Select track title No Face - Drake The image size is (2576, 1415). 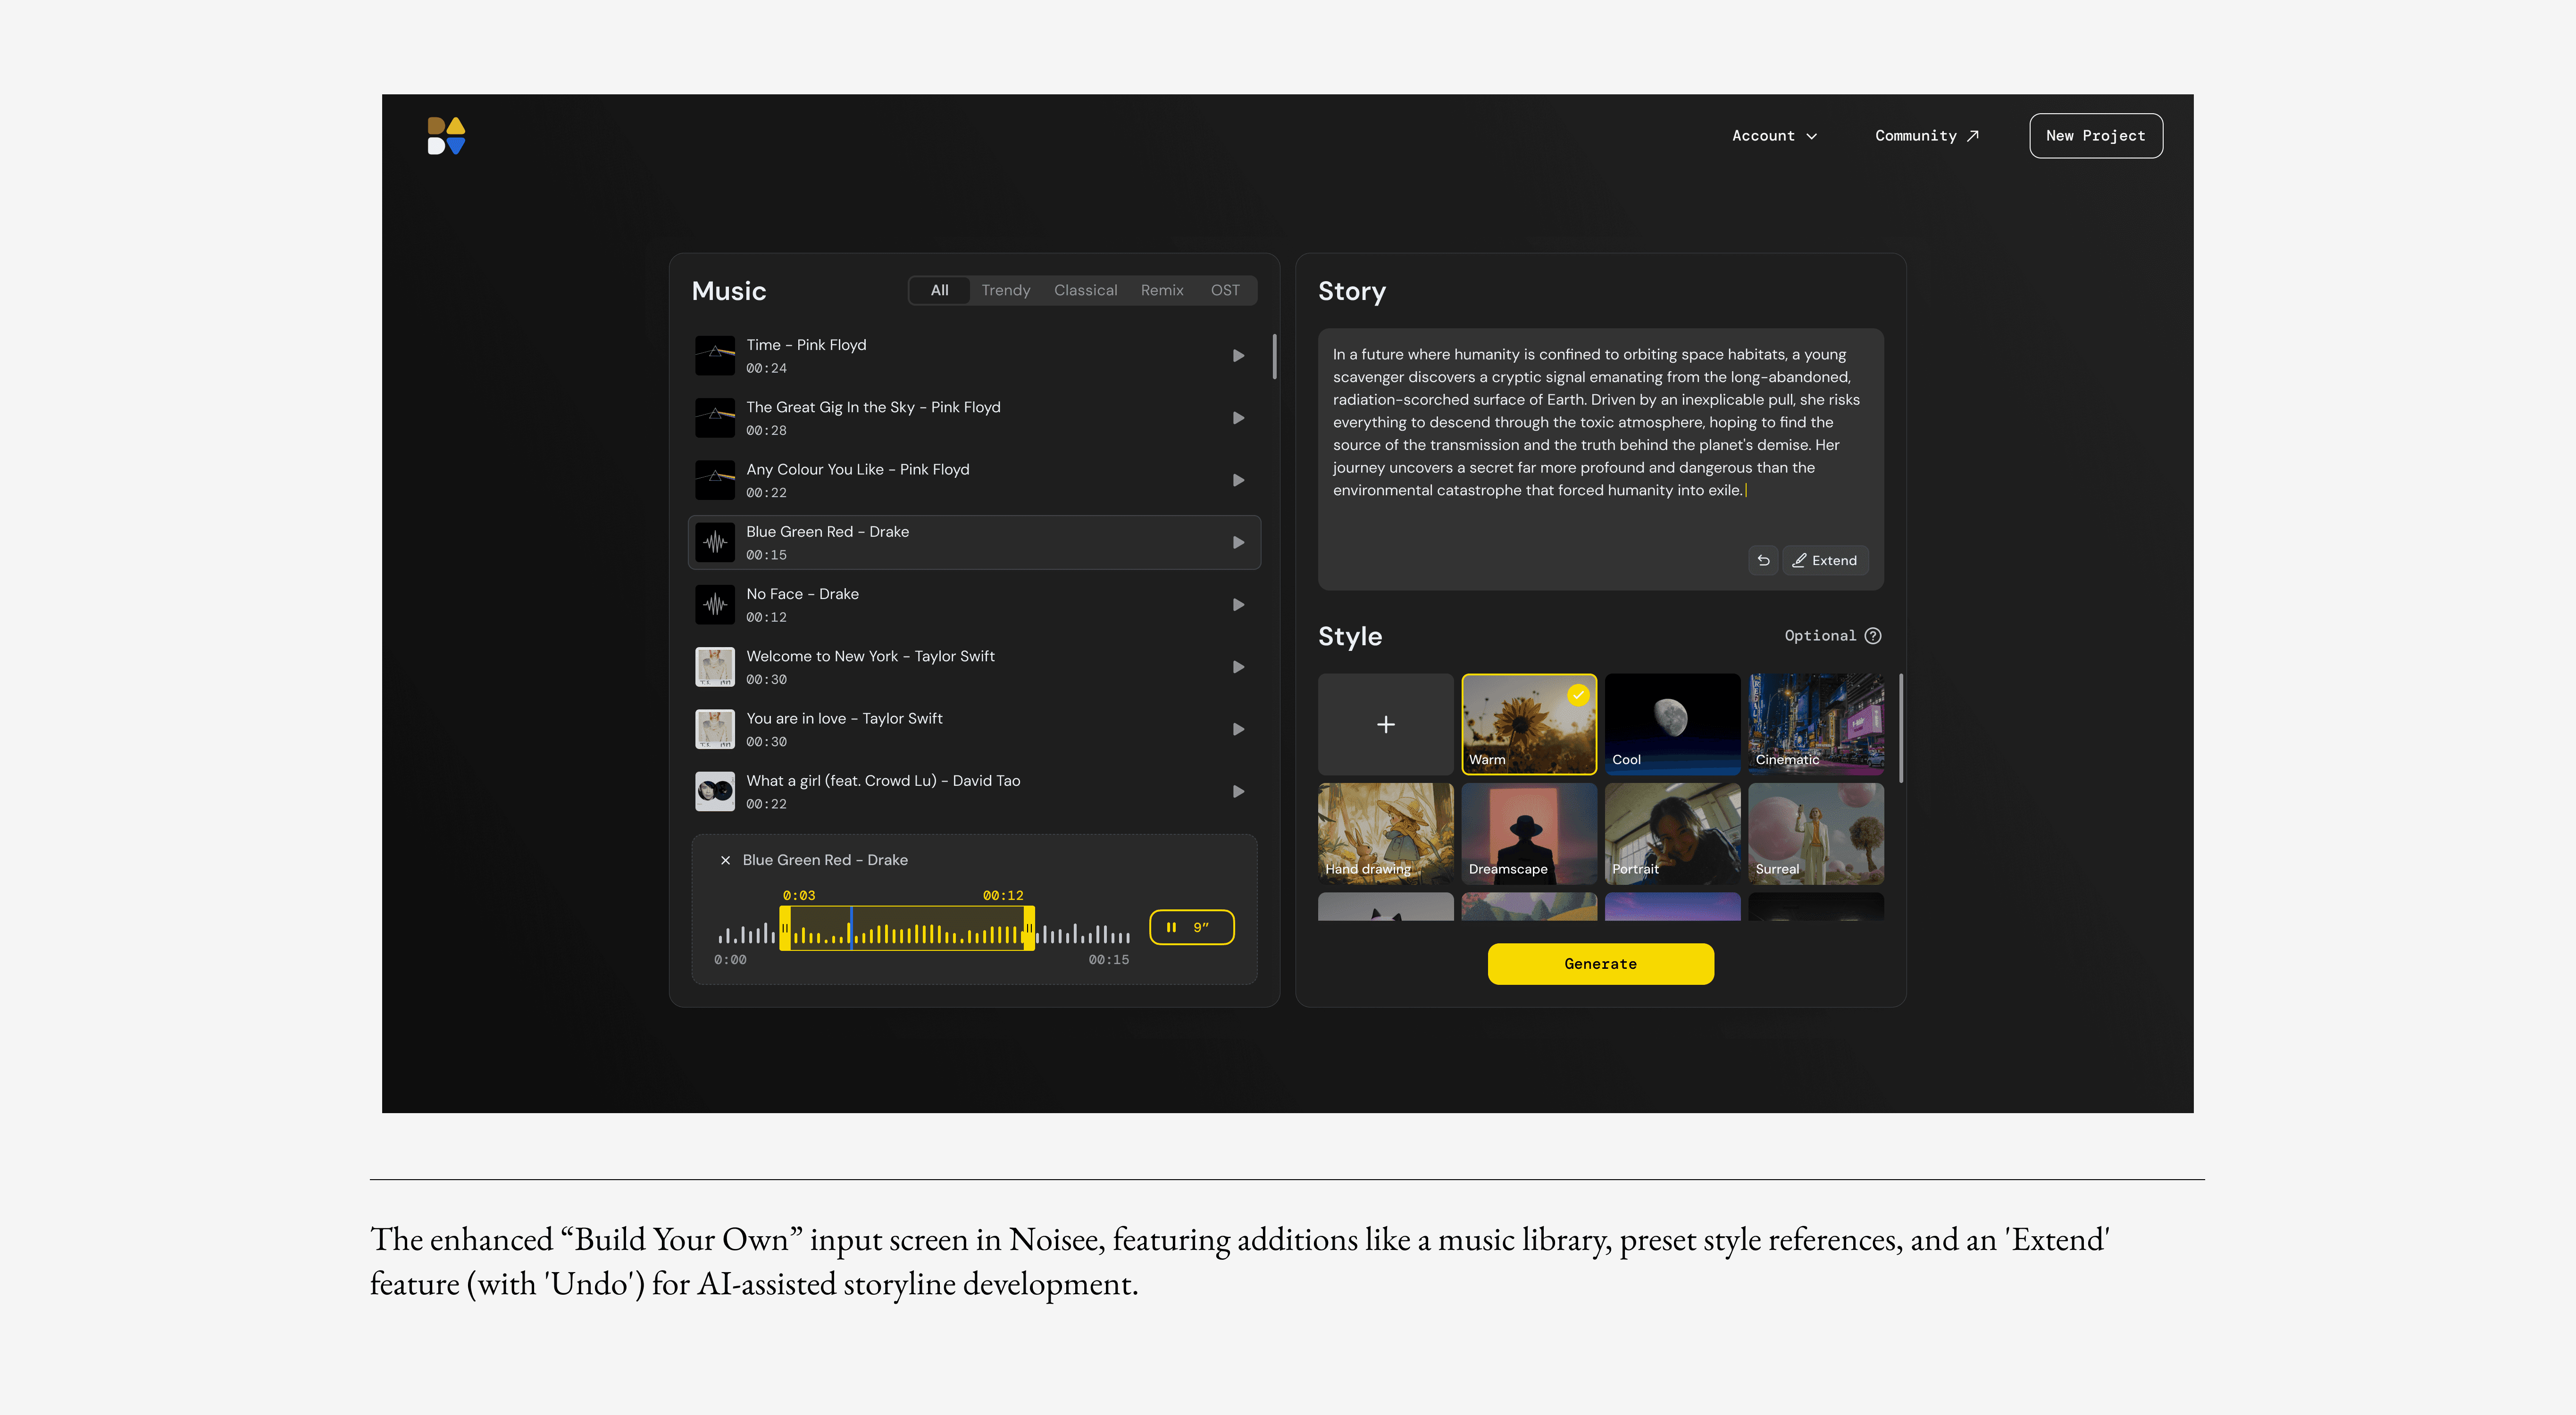(802, 594)
